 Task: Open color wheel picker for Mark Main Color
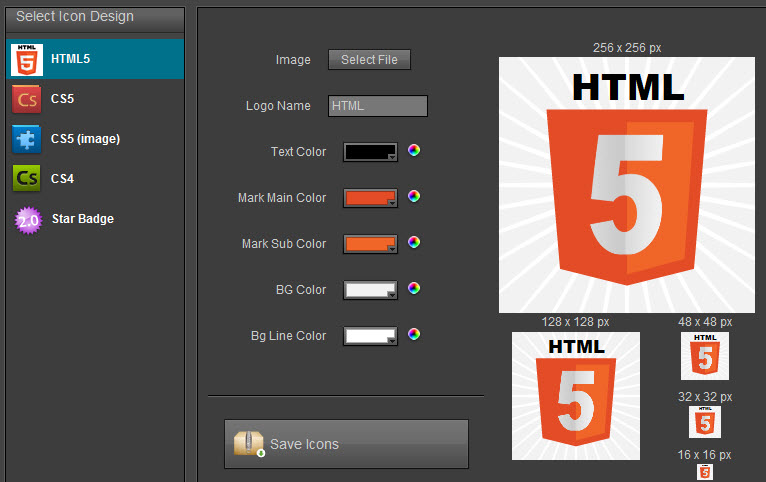pyautogui.click(x=414, y=196)
